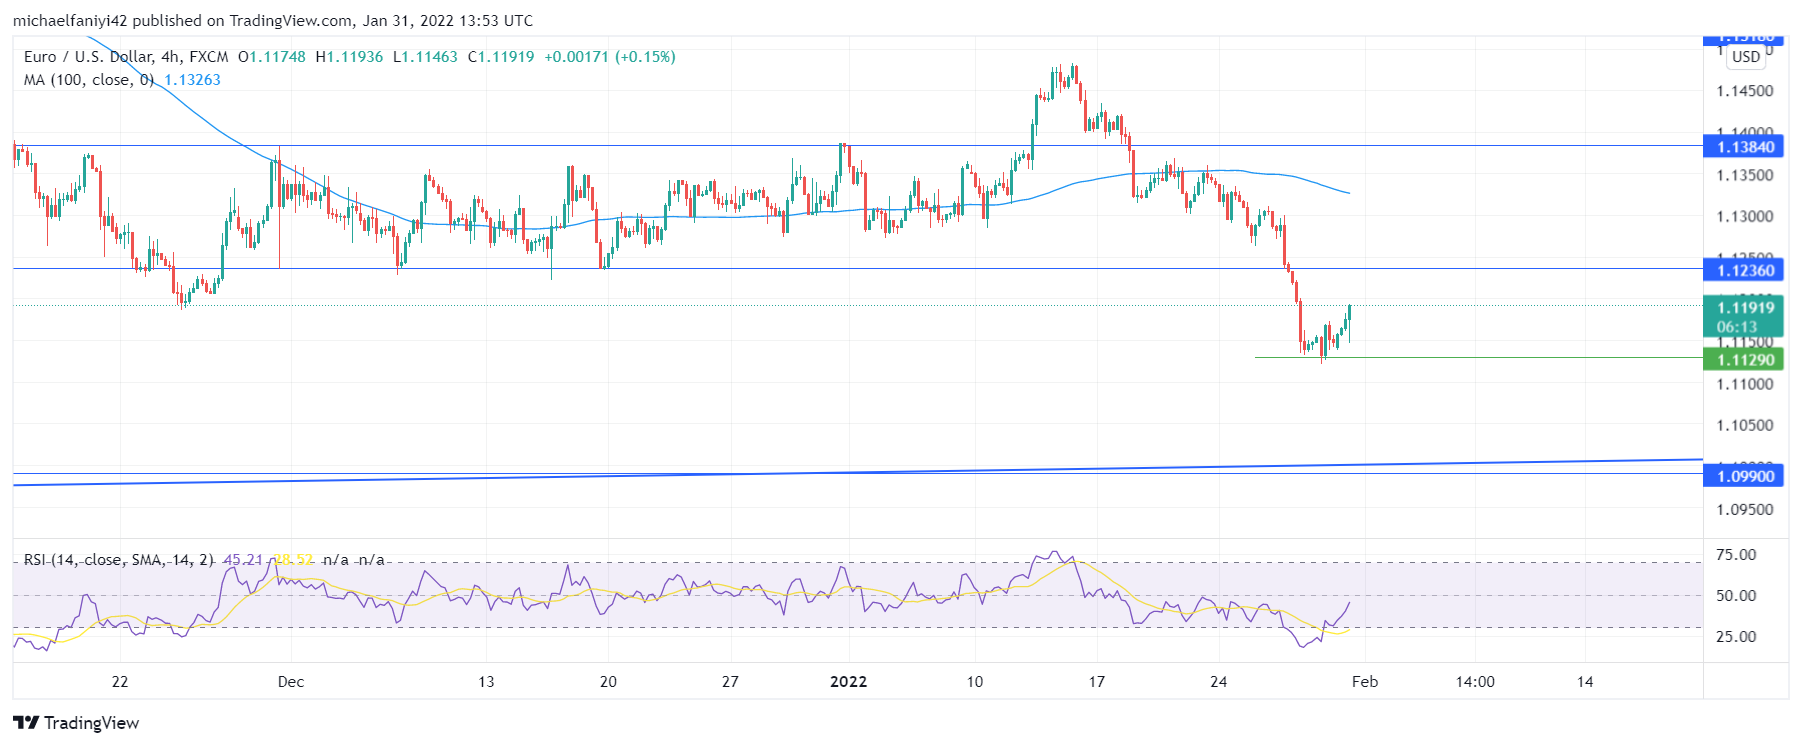Click the 27 date label on time axis
This screenshot has width=1802, height=746.
[x=730, y=682]
